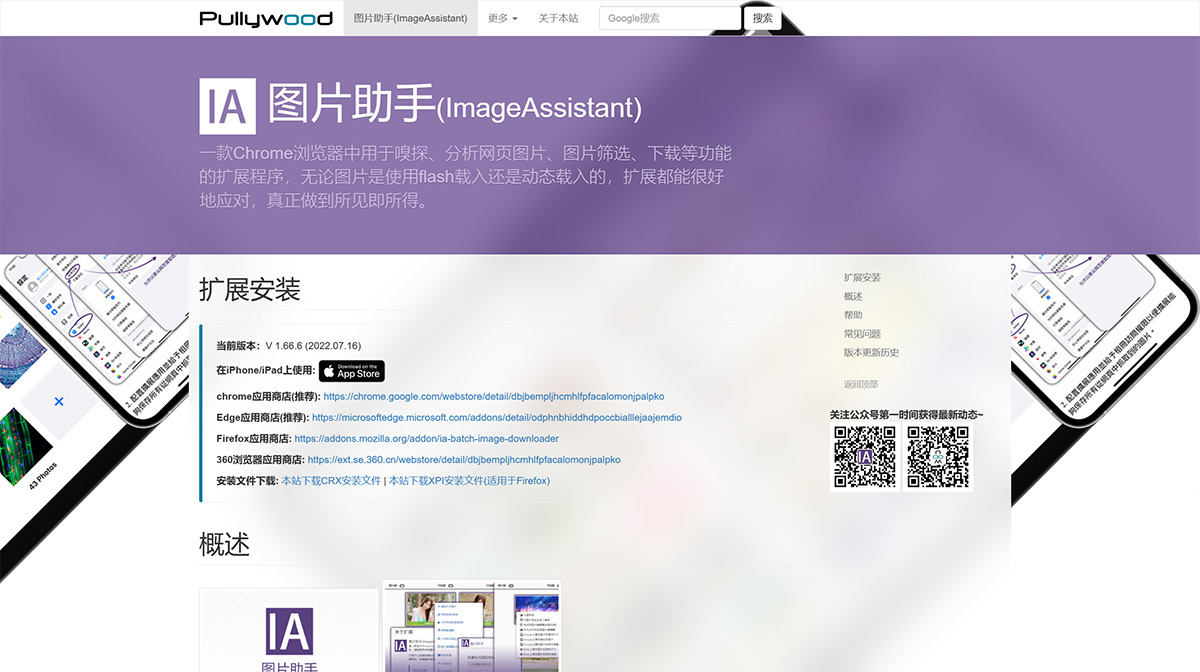Open the Edge add-ons store link
The height and width of the screenshot is (672, 1200).
click(x=504, y=417)
